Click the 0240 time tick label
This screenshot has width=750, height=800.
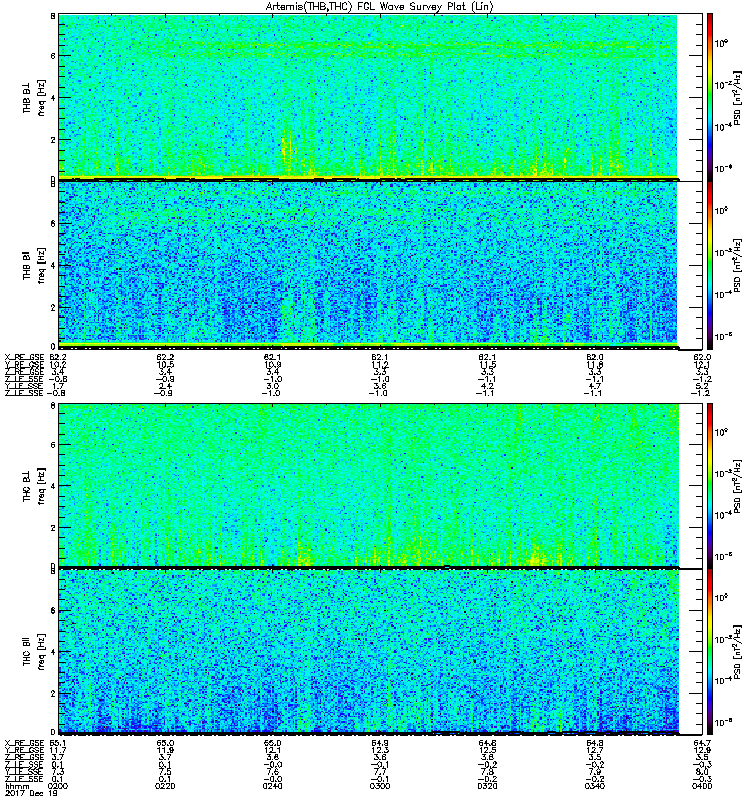click(272, 786)
